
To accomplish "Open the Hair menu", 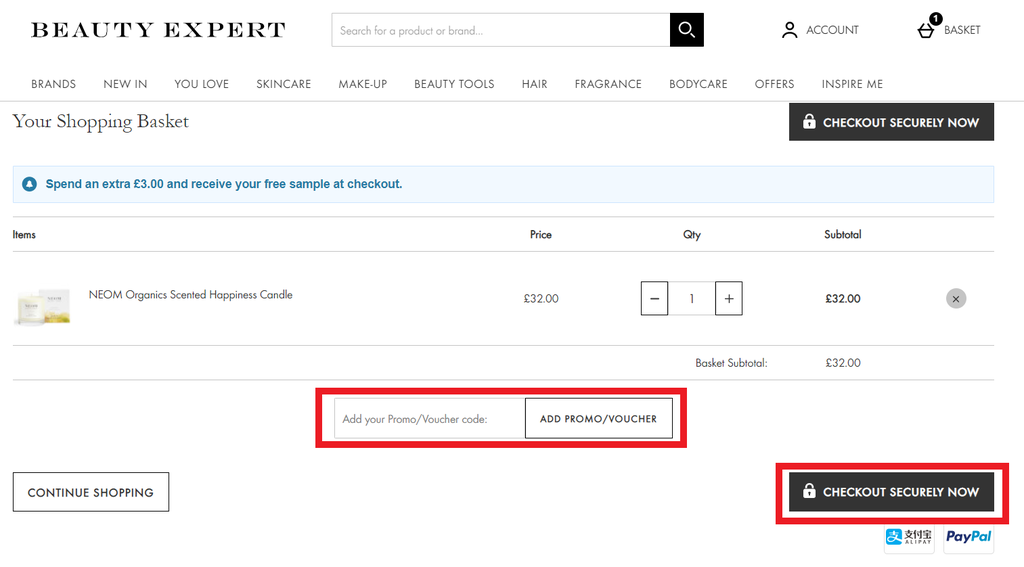I will [x=534, y=84].
